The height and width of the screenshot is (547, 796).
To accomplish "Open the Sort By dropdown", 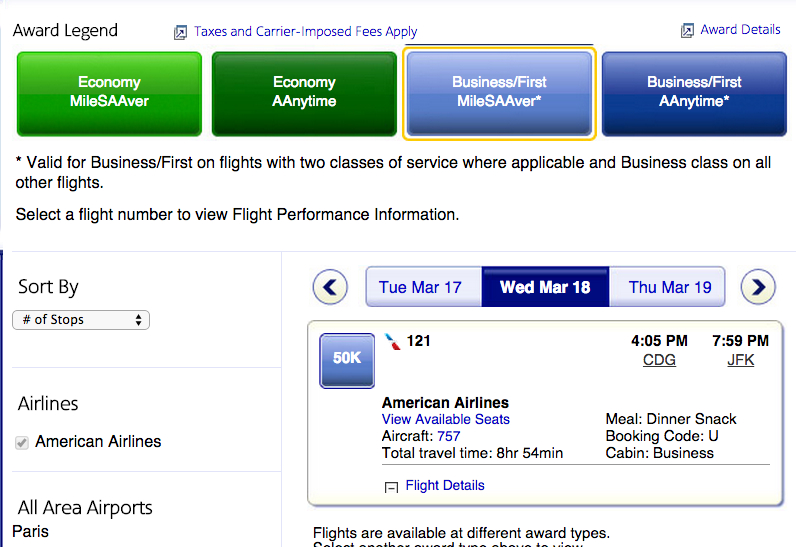I will (81, 320).
